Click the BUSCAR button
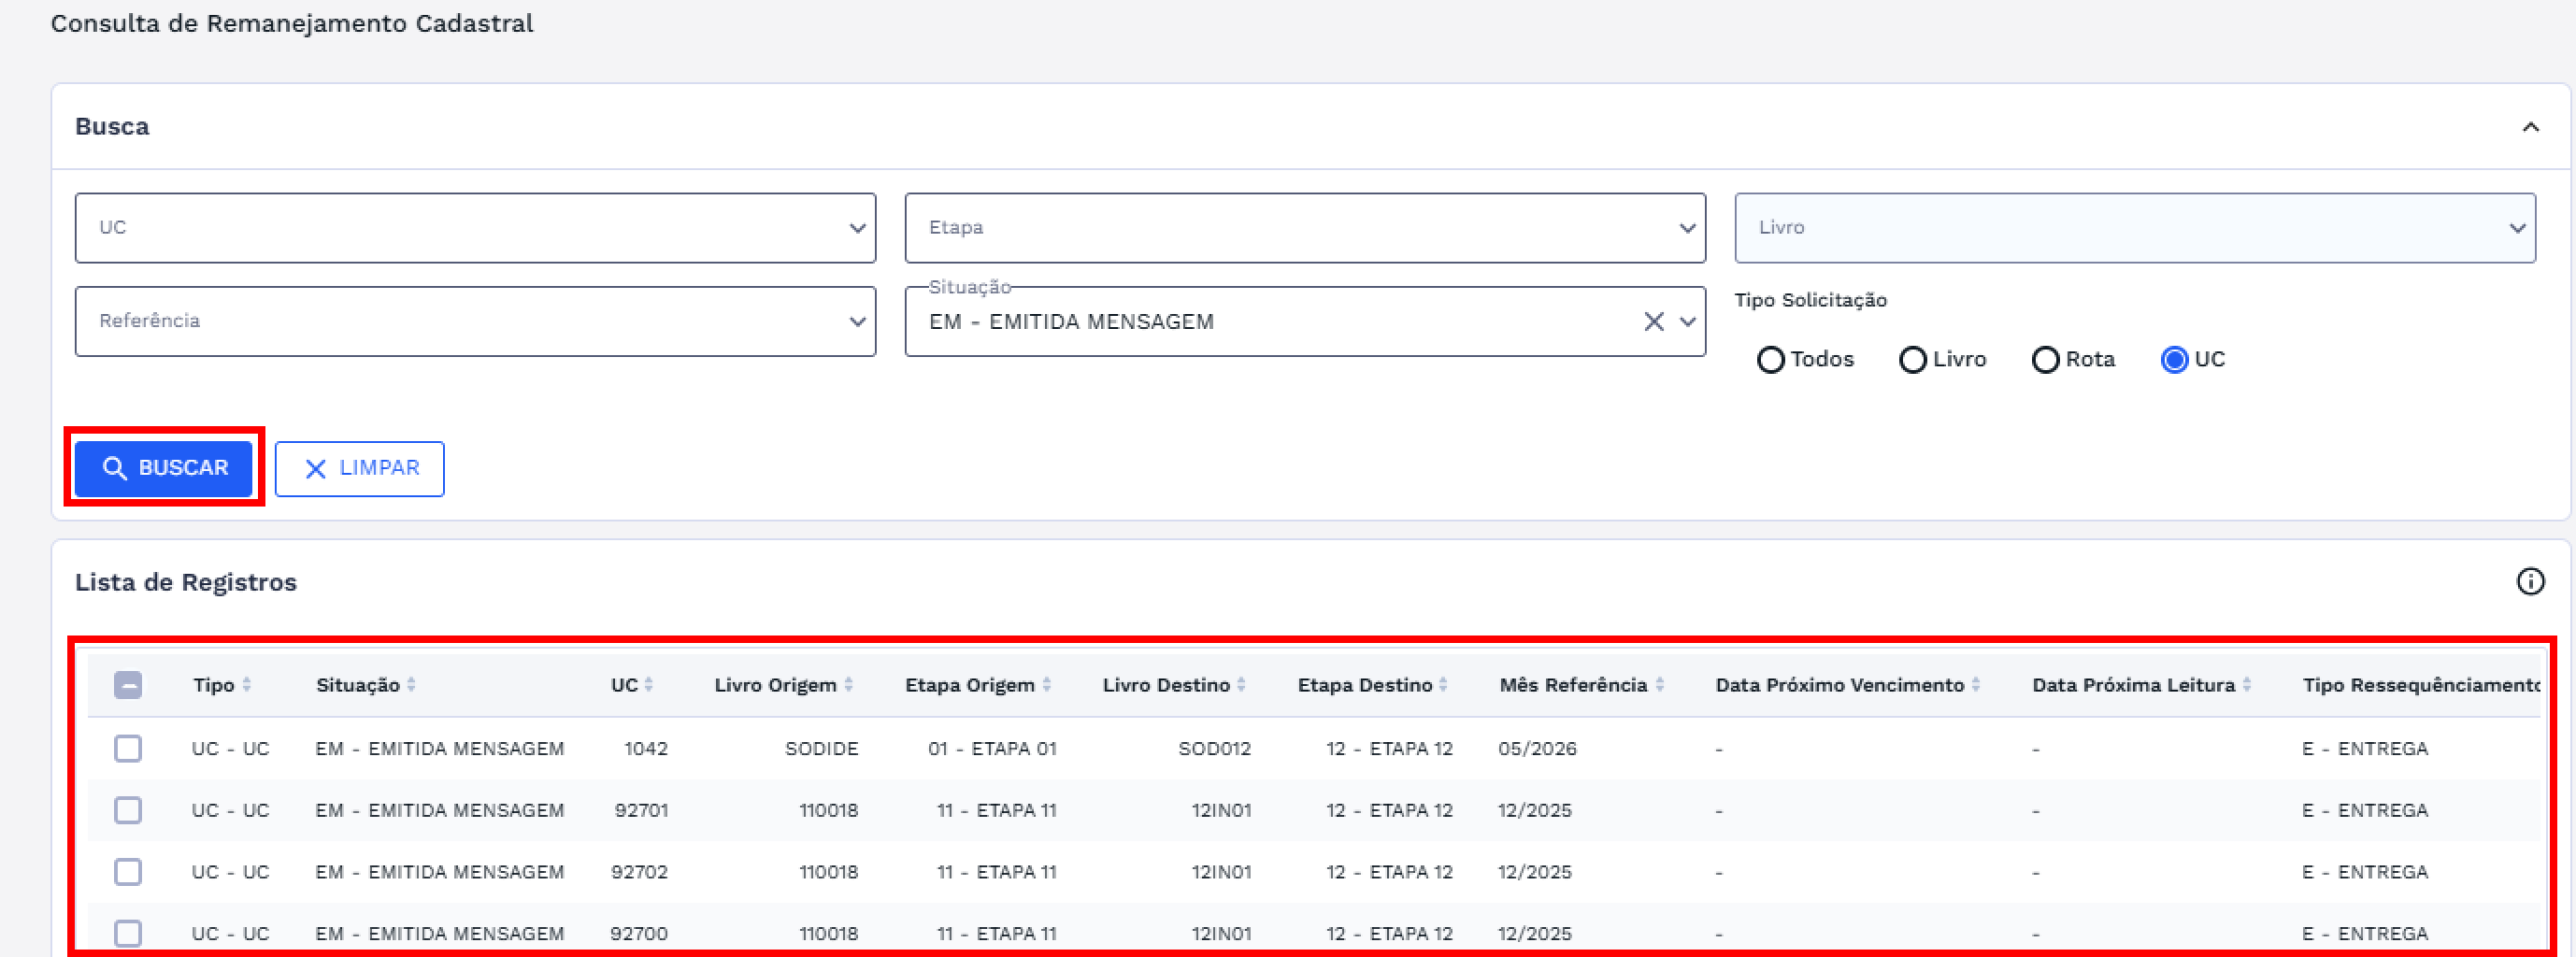The width and height of the screenshot is (2576, 957). click(x=164, y=468)
